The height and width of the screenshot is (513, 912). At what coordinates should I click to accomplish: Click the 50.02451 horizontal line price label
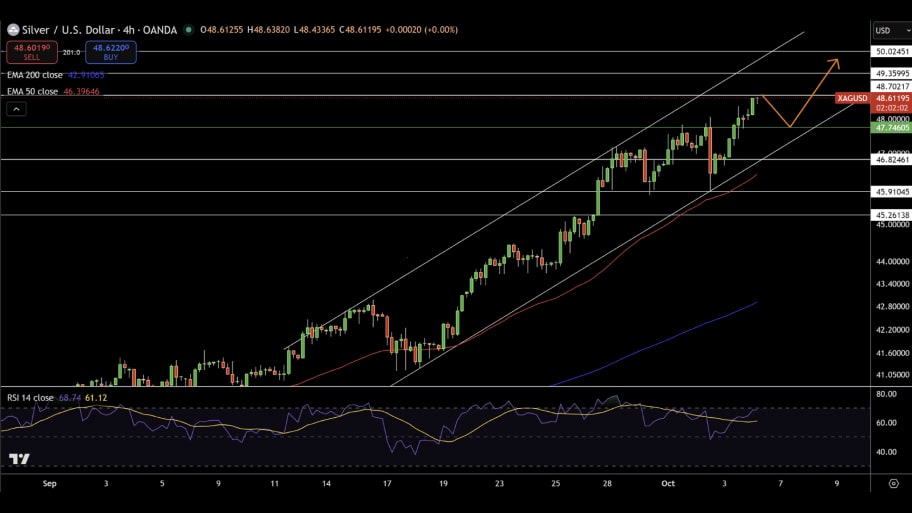[891, 51]
